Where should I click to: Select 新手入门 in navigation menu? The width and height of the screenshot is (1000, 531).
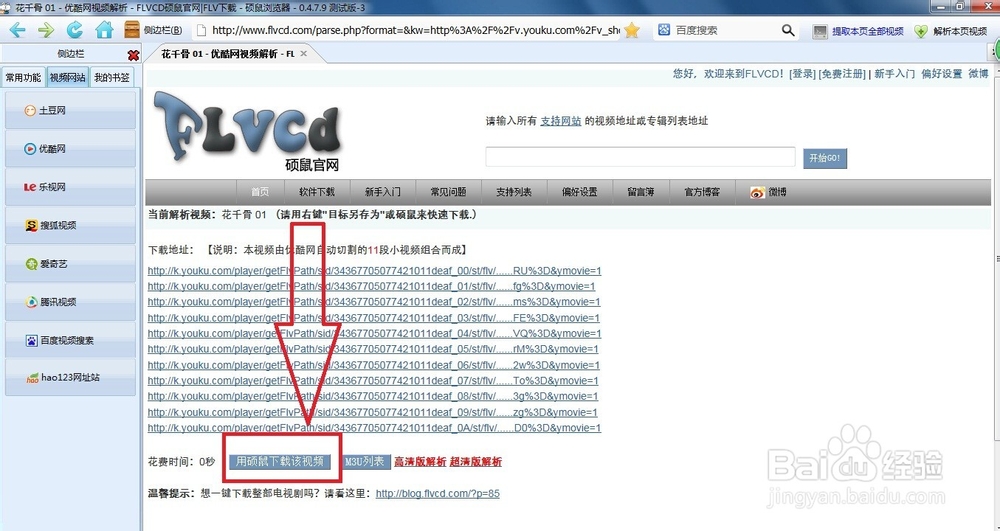tap(383, 192)
